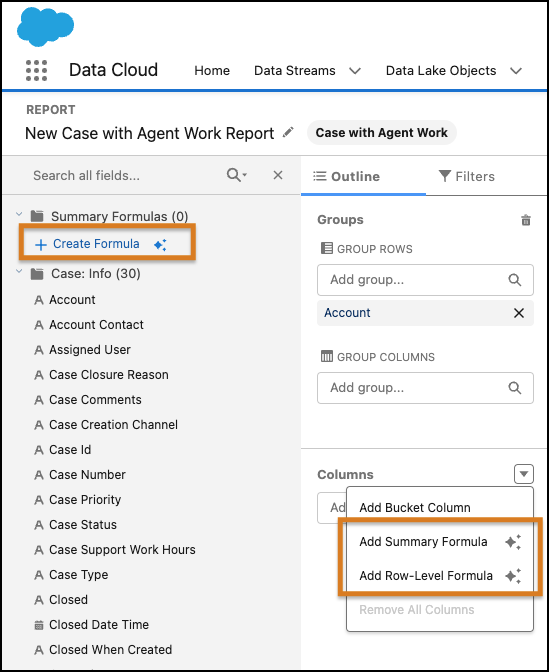Screen dimensions: 549x672
Task: Open the Data Streams tab
Action: pos(295,70)
